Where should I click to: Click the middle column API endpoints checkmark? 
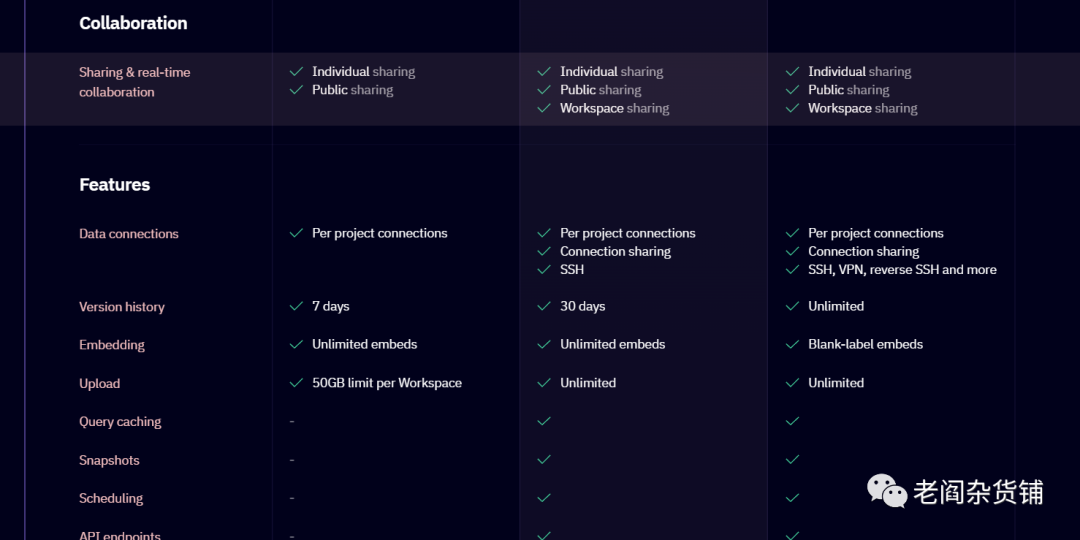click(544, 535)
